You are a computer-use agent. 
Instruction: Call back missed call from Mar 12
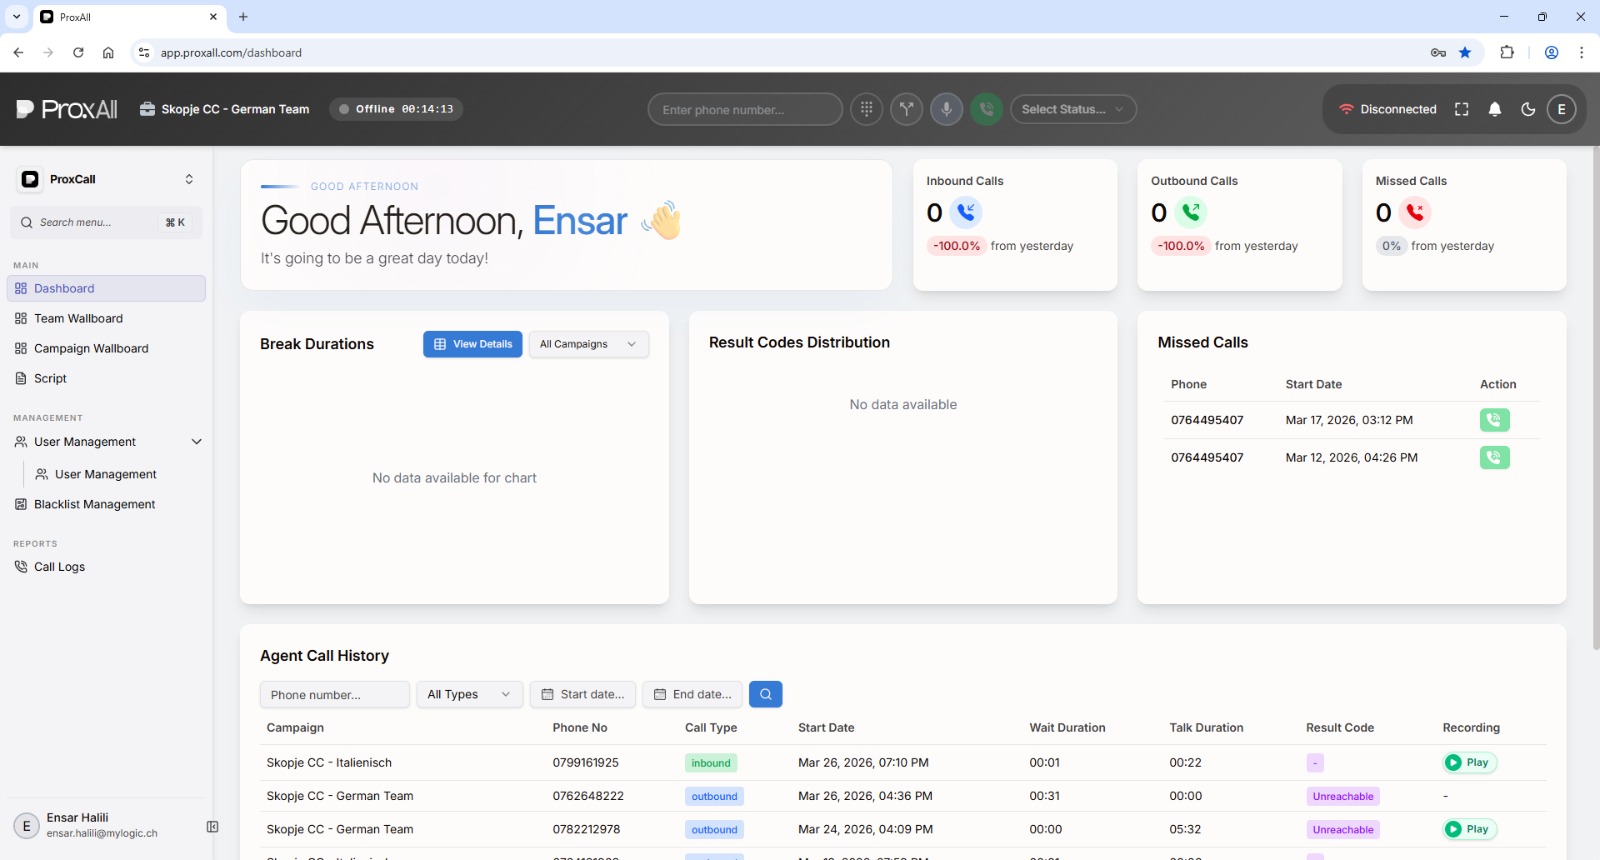coord(1494,457)
